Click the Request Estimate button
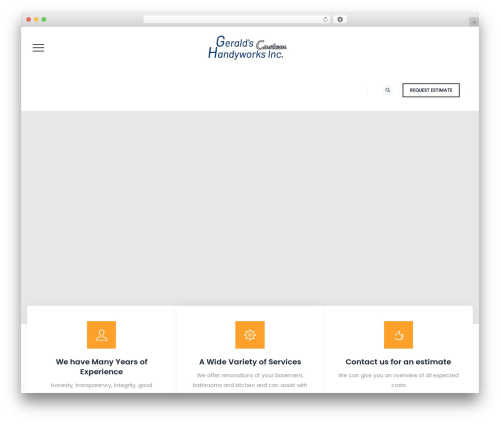The image size is (500, 423). 431,90
